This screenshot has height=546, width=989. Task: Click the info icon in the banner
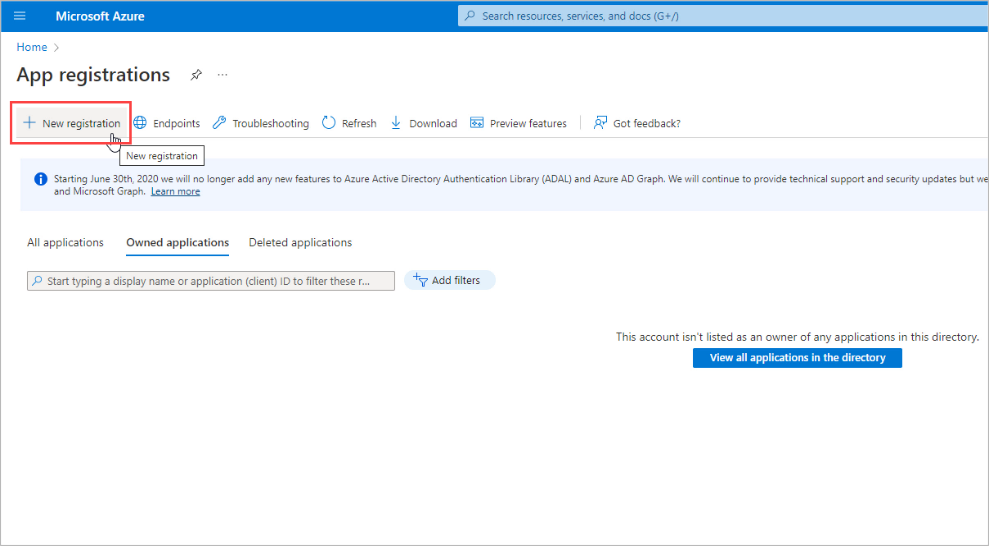coord(41,179)
